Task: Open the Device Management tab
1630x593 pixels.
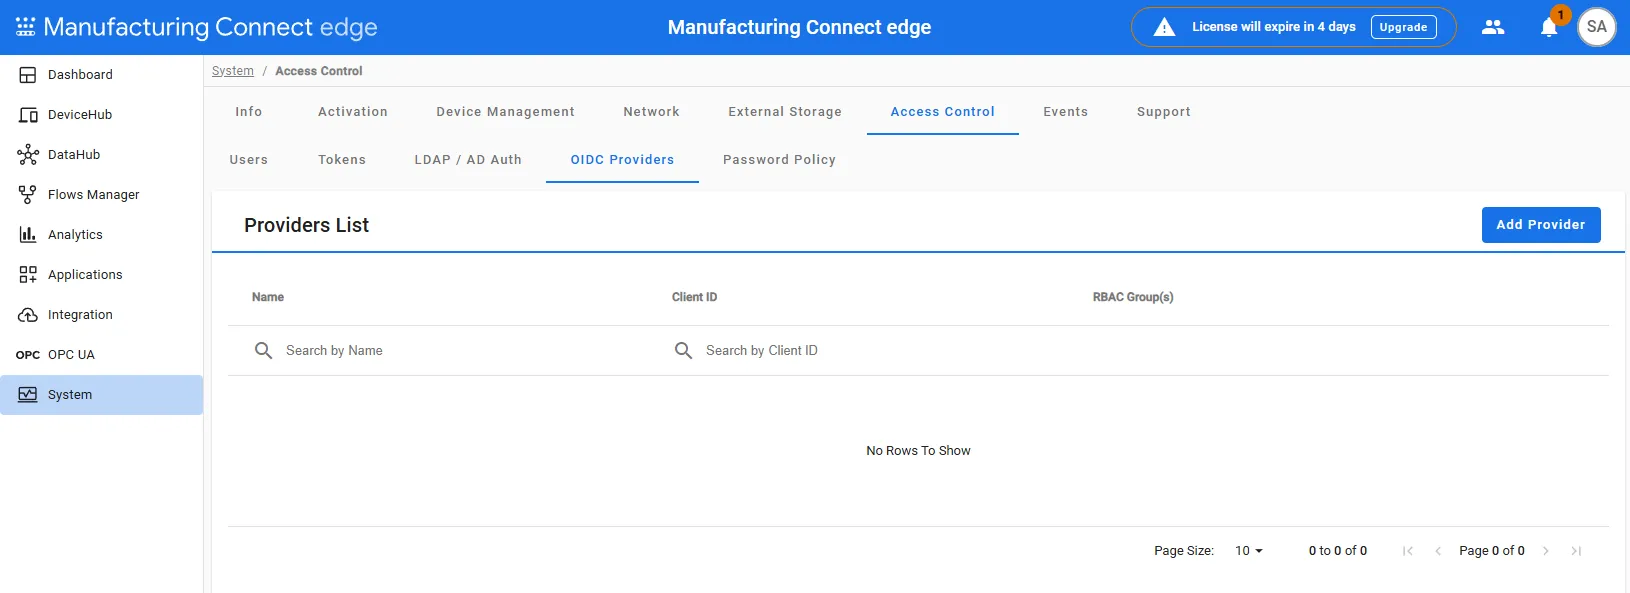Action: pos(506,112)
